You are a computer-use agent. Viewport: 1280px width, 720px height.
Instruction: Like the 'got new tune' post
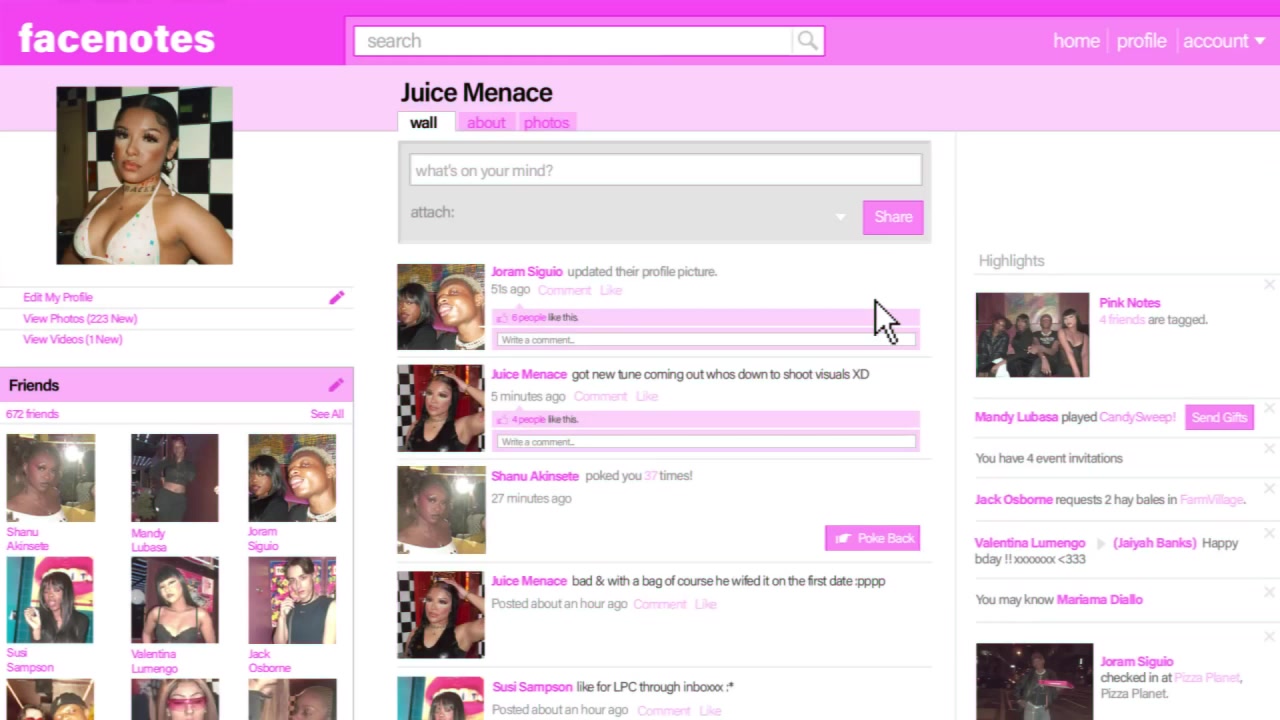coord(647,397)
